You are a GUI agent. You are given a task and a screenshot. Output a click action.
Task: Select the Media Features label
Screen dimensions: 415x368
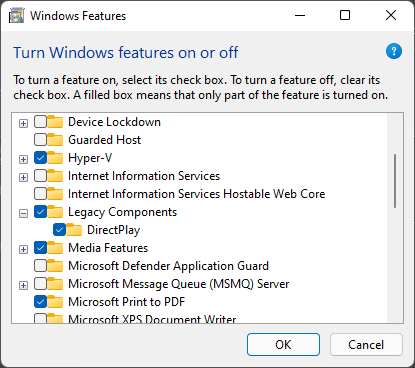point(108,248)
